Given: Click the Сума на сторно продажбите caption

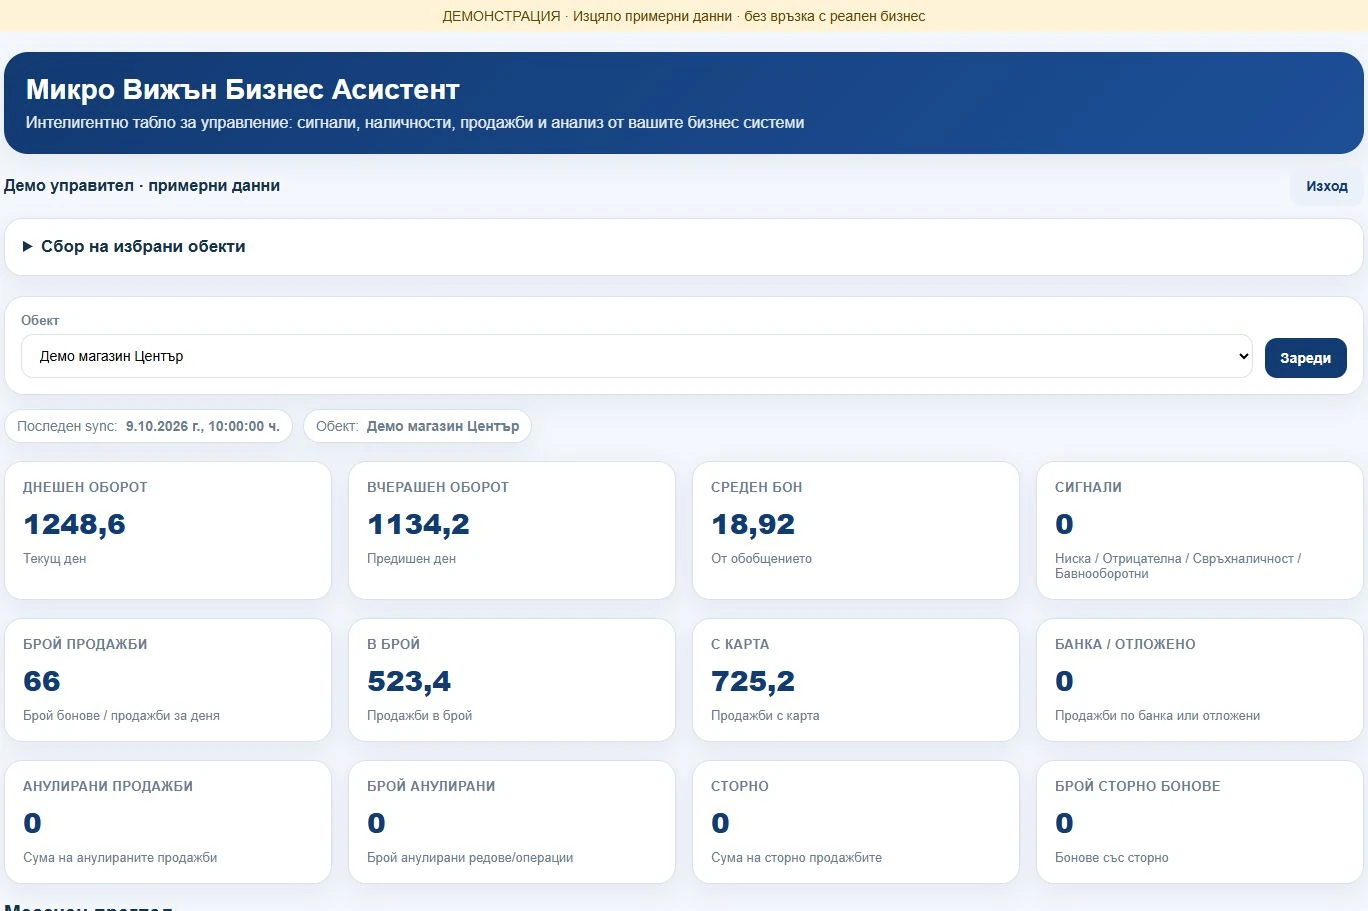Looking at the screenshot, I should (796, 858).
